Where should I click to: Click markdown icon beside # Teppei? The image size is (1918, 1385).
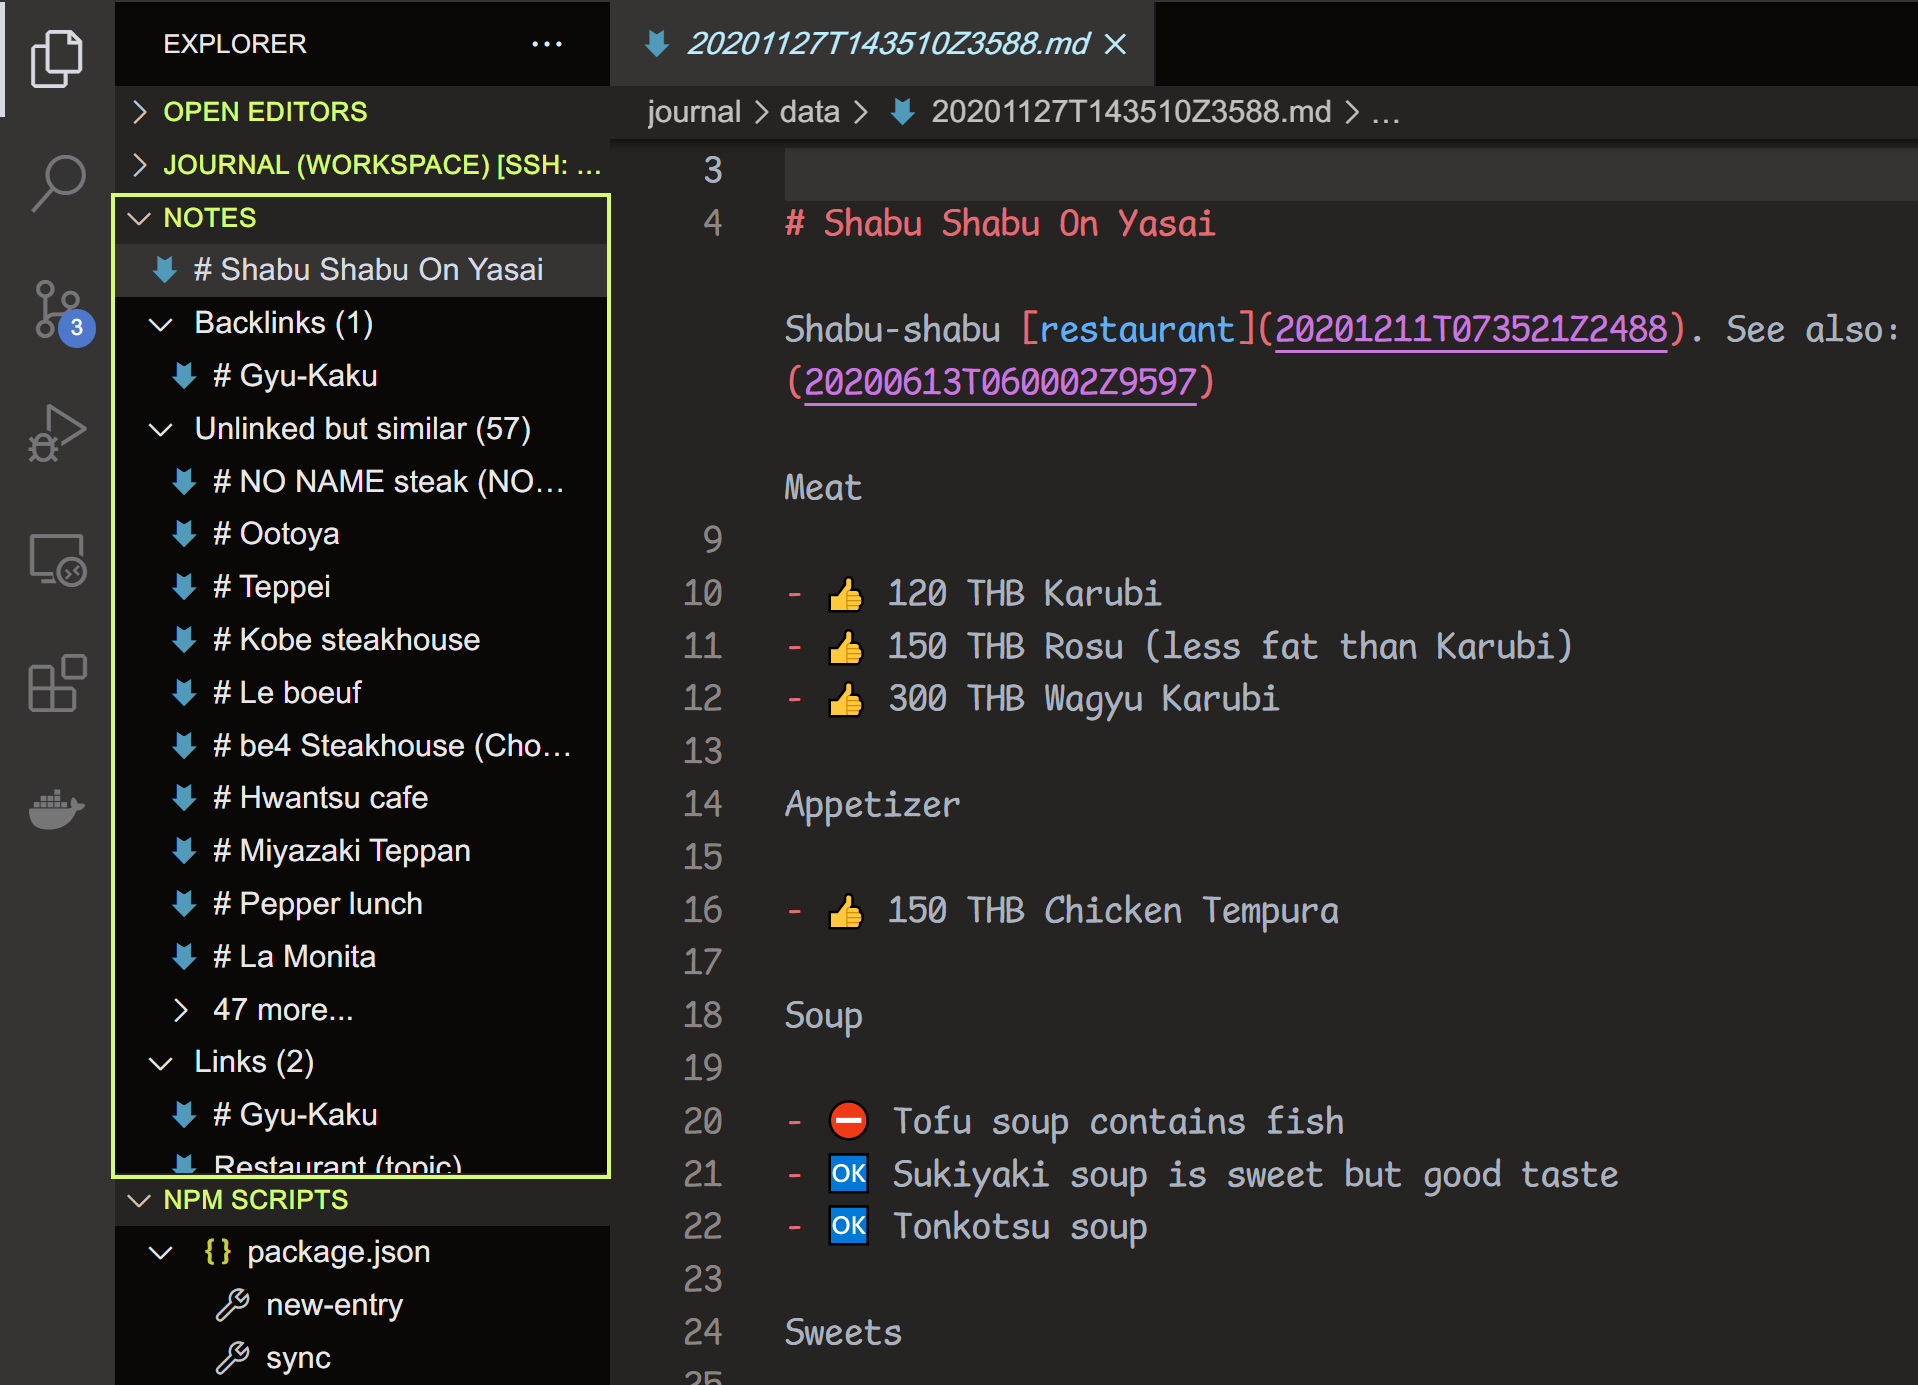[184, 587]
